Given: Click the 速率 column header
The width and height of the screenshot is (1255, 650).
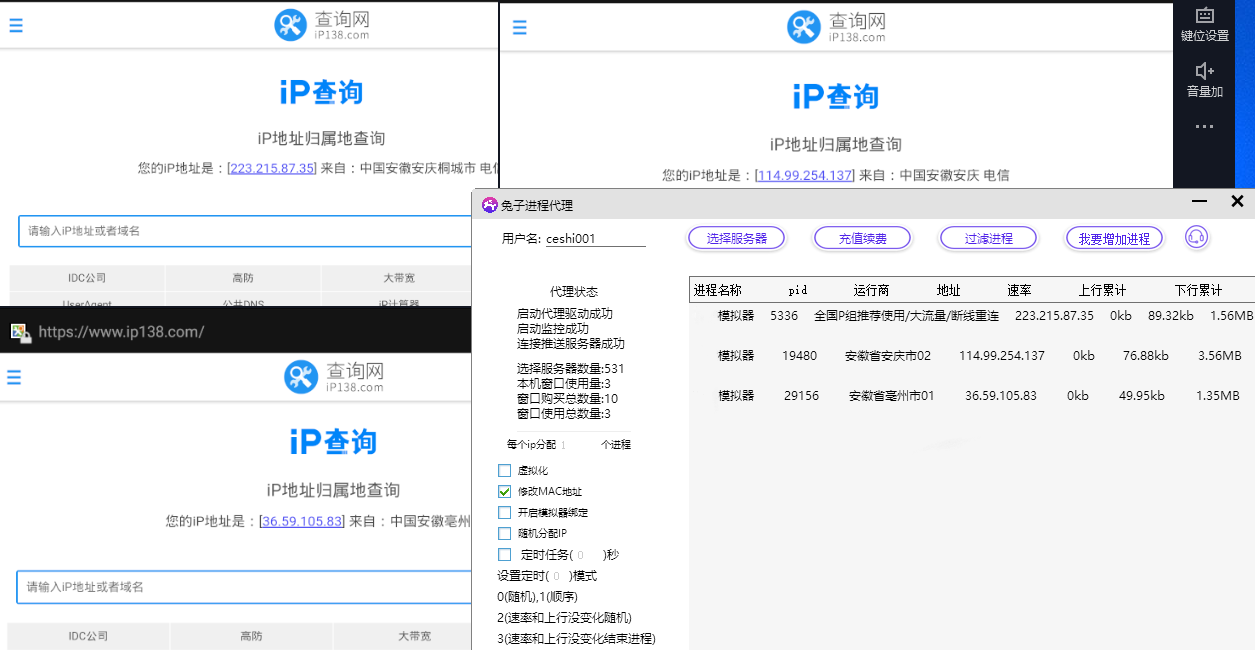Looking at the screenshot, I should [x=1019, y=290].
